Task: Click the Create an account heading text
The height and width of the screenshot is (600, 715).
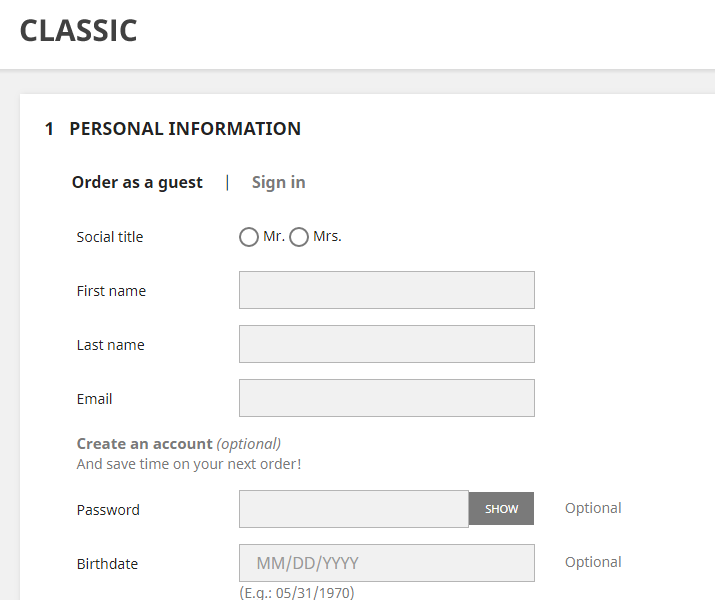Action: coord(144,444)
